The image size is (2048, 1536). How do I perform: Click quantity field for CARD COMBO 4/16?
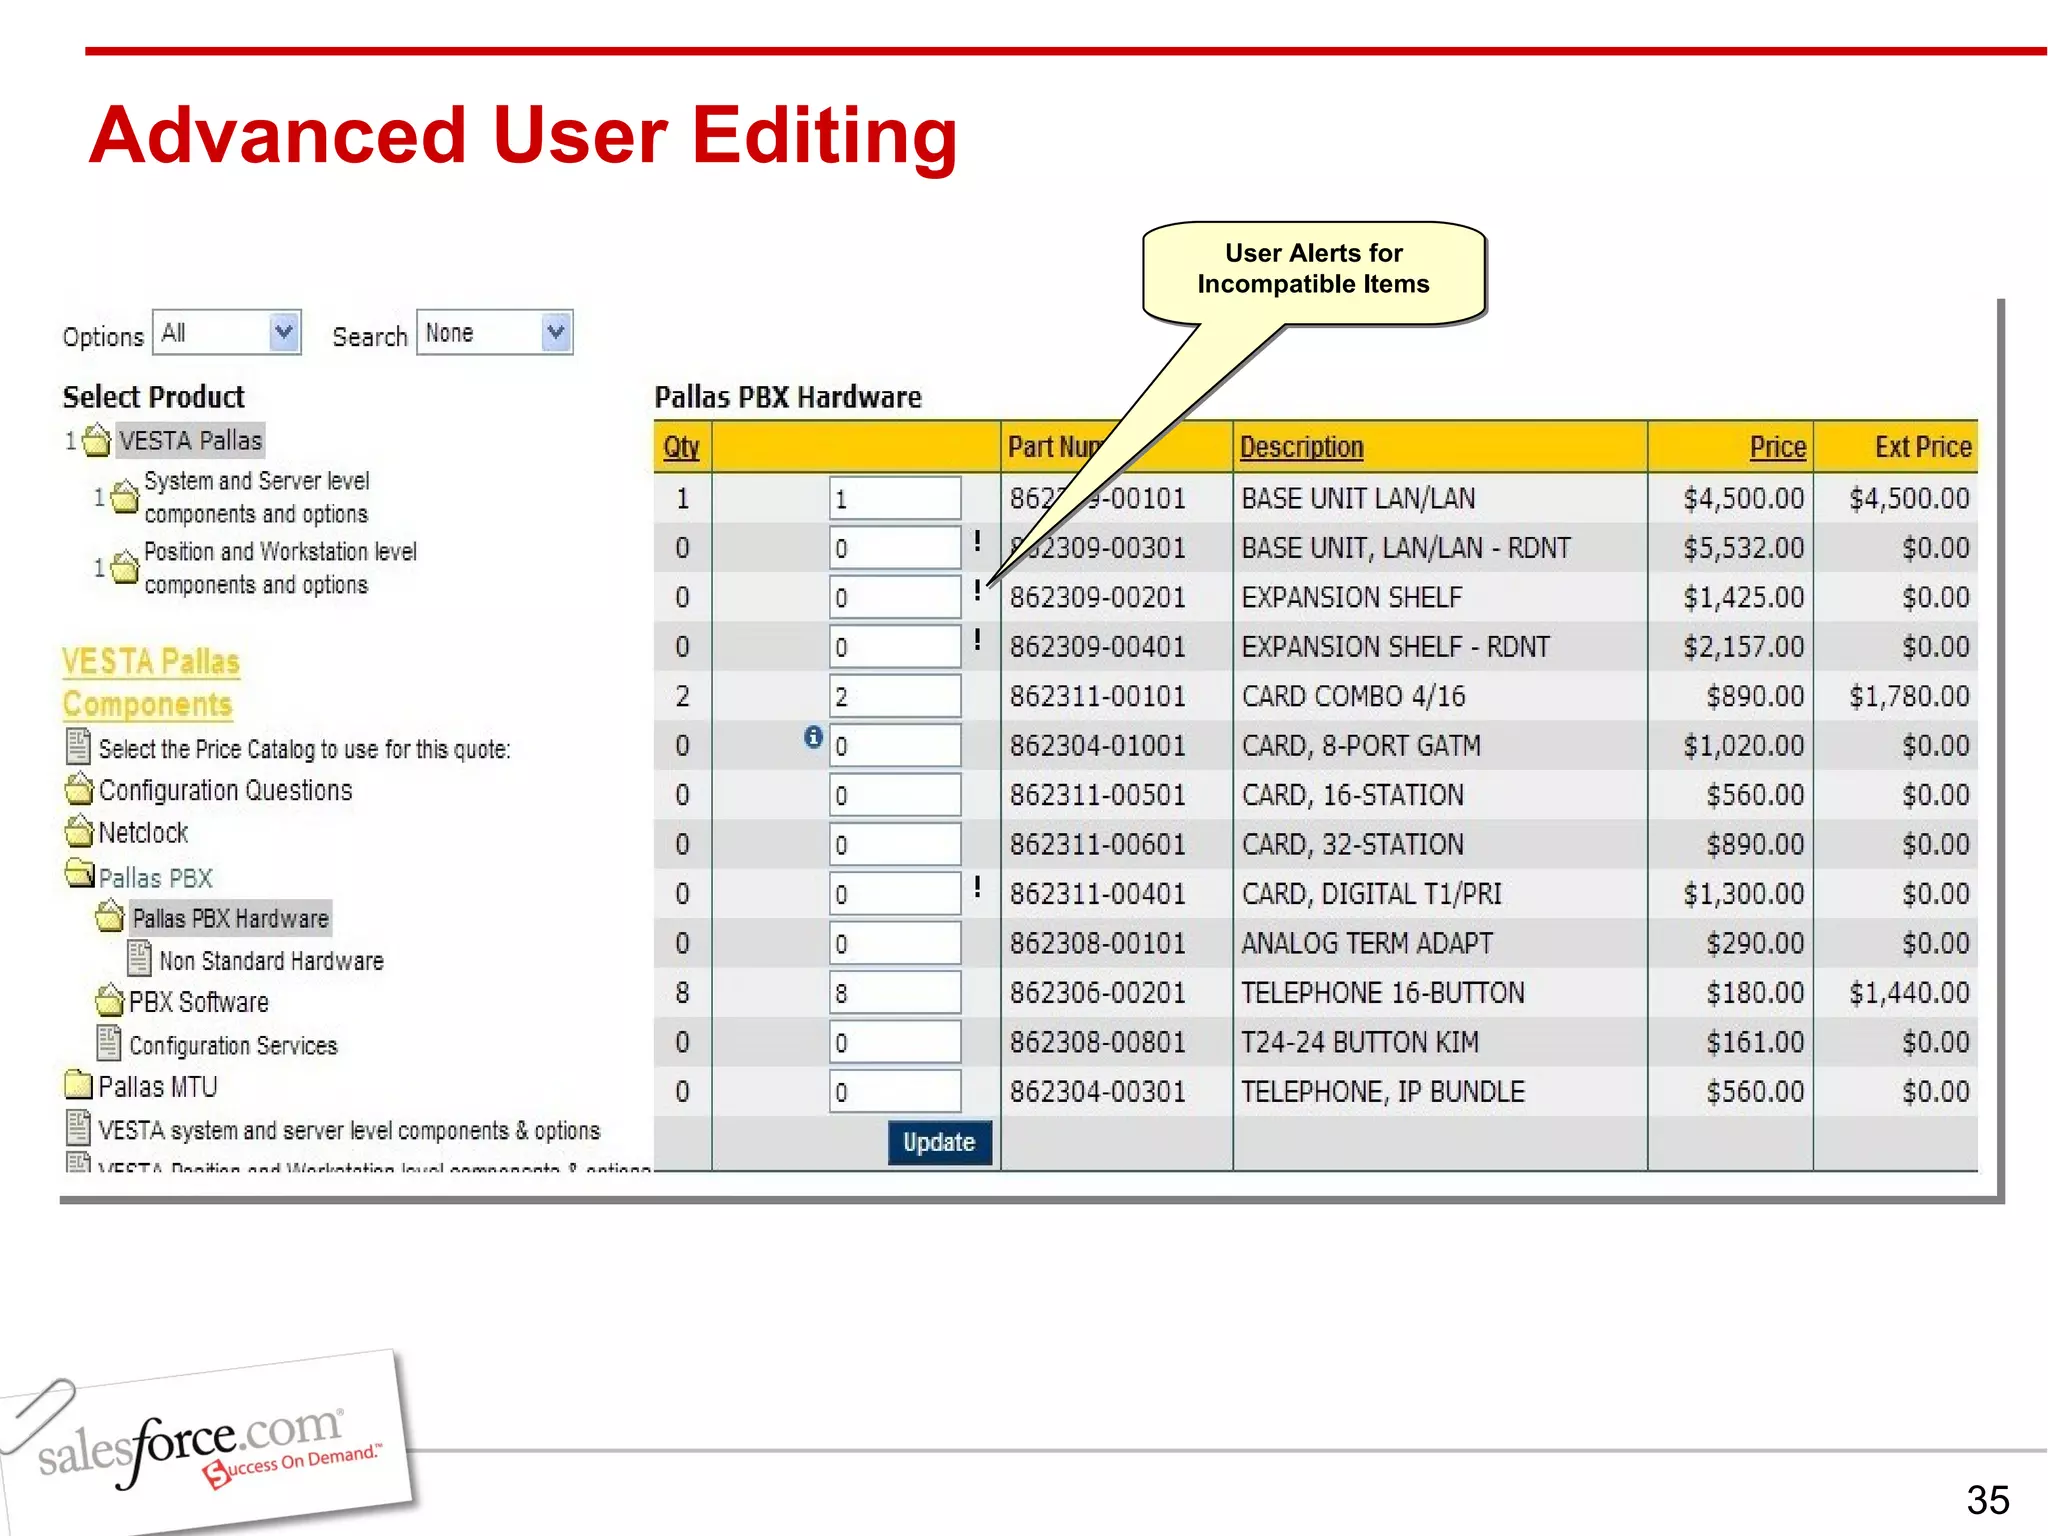[x=895, y=696]
